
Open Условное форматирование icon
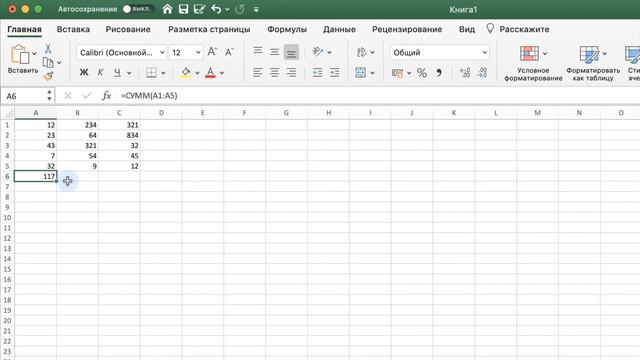pyautogui.click(x=529, y=53)
